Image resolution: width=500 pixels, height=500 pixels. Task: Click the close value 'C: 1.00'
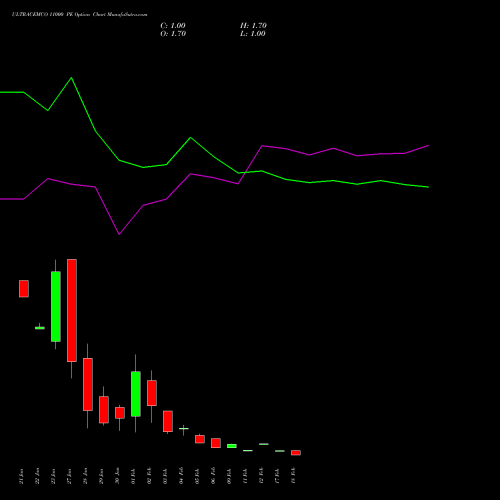[173, 26]
